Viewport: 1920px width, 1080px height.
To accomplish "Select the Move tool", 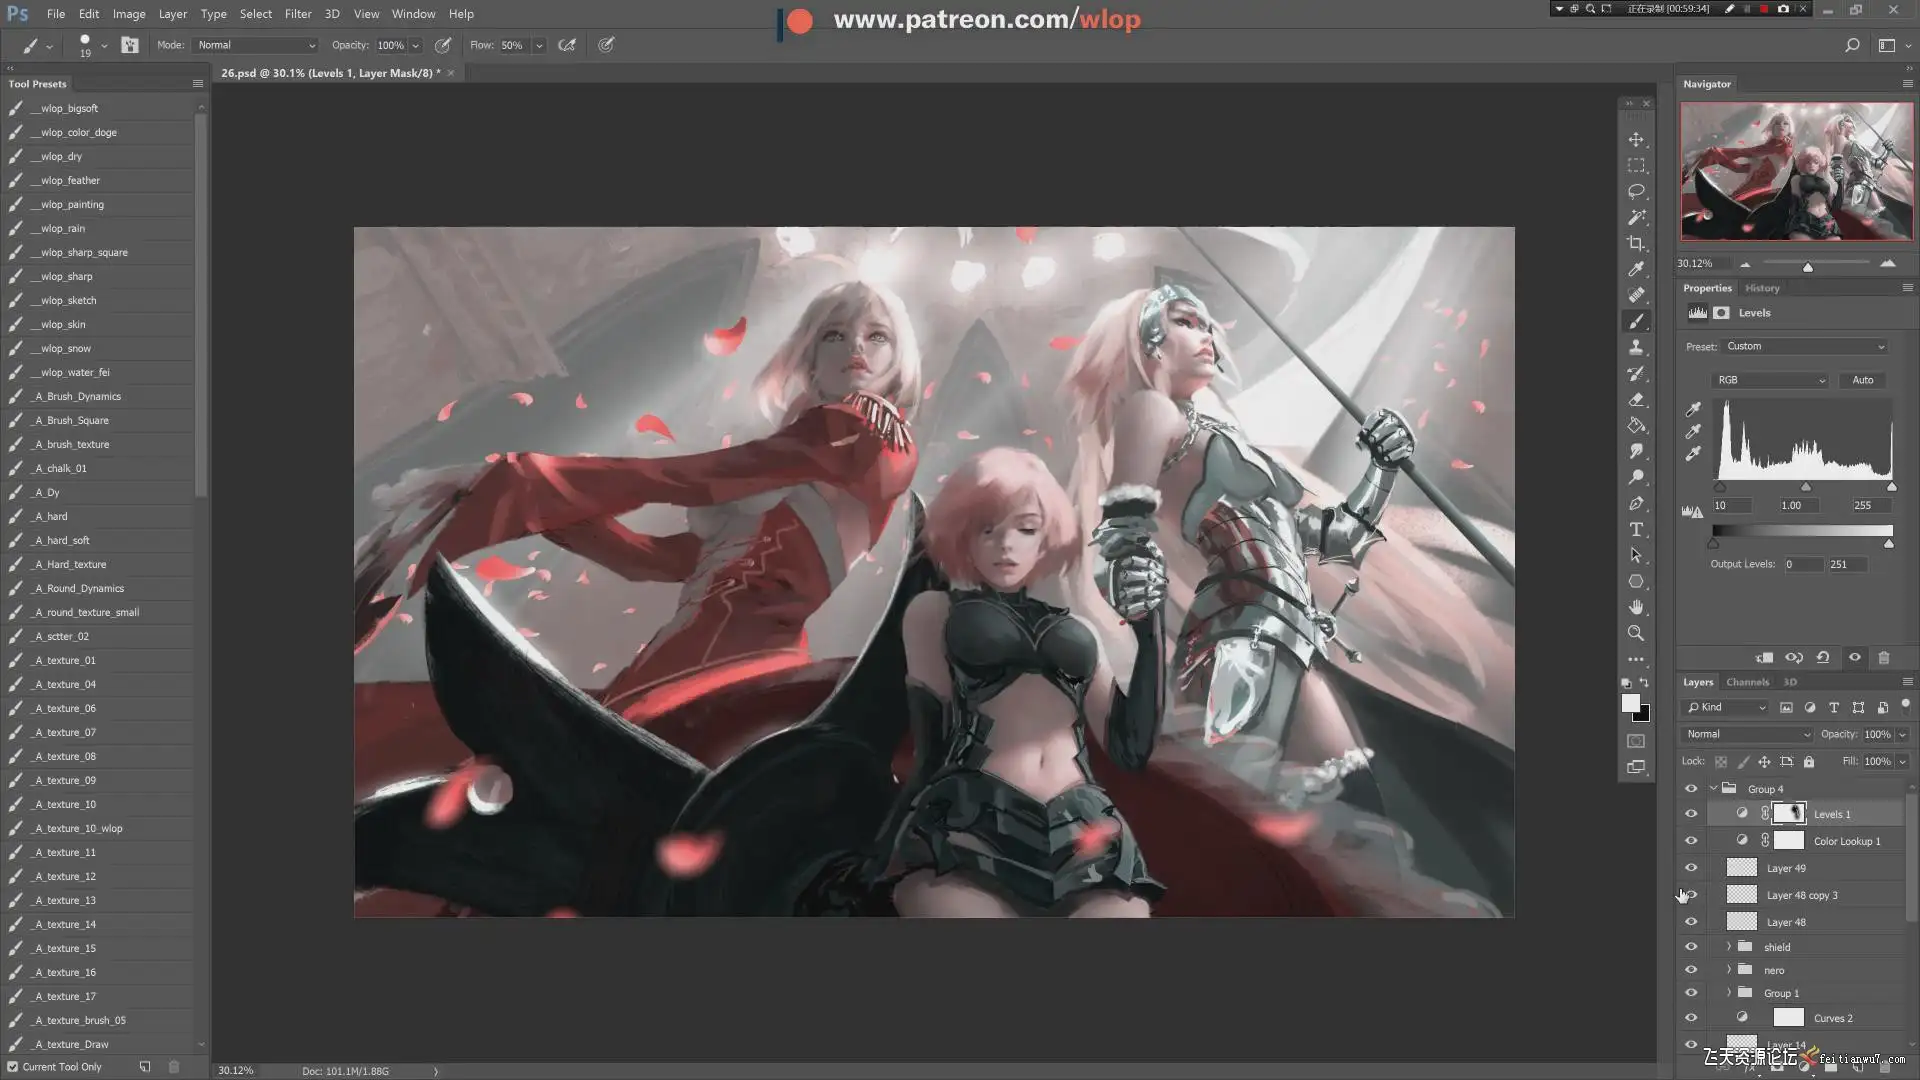I will [x=1636, y=139].
